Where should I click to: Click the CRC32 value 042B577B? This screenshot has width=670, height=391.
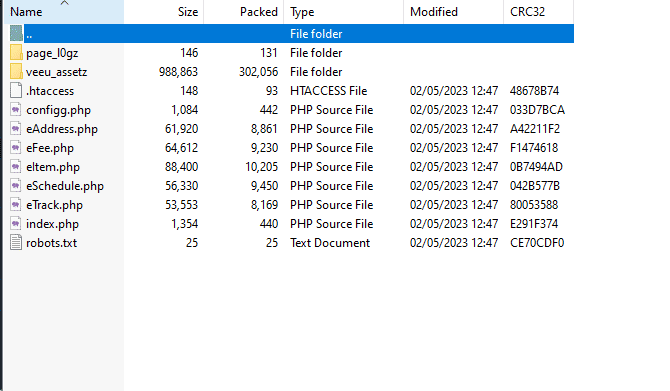535,186
